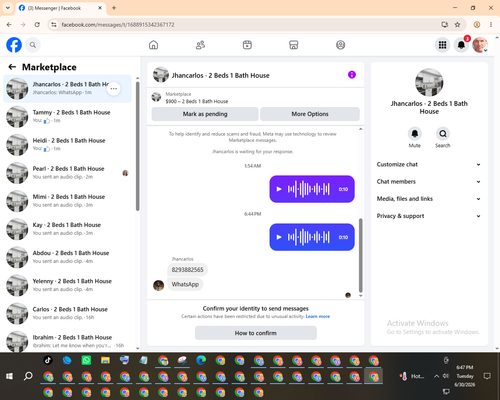Click Jhancarlos avatar beside the WhatsApp message

click(158, 285)
